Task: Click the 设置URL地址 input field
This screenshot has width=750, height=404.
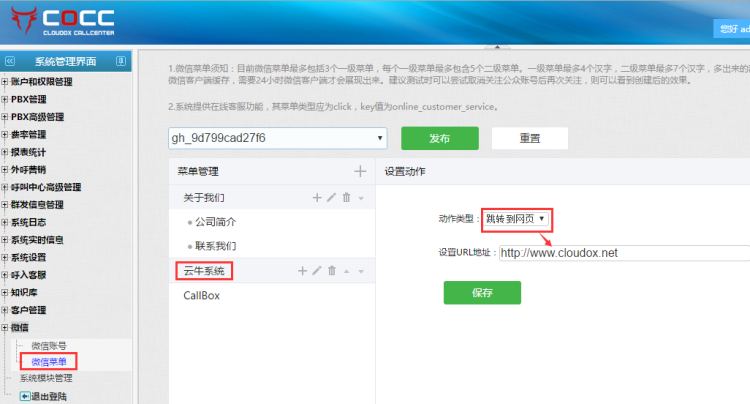Action: (x=620, y=252)
